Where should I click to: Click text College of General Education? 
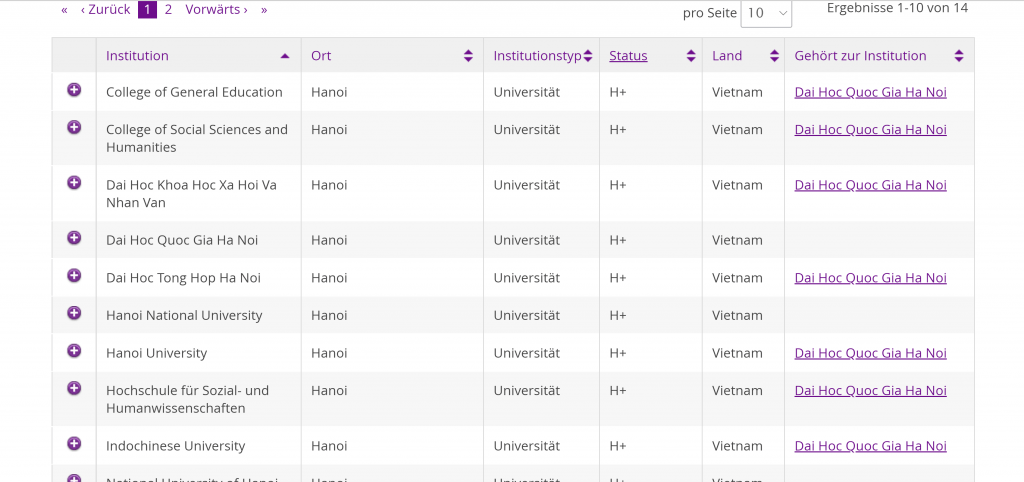click(x=194, y=92)
